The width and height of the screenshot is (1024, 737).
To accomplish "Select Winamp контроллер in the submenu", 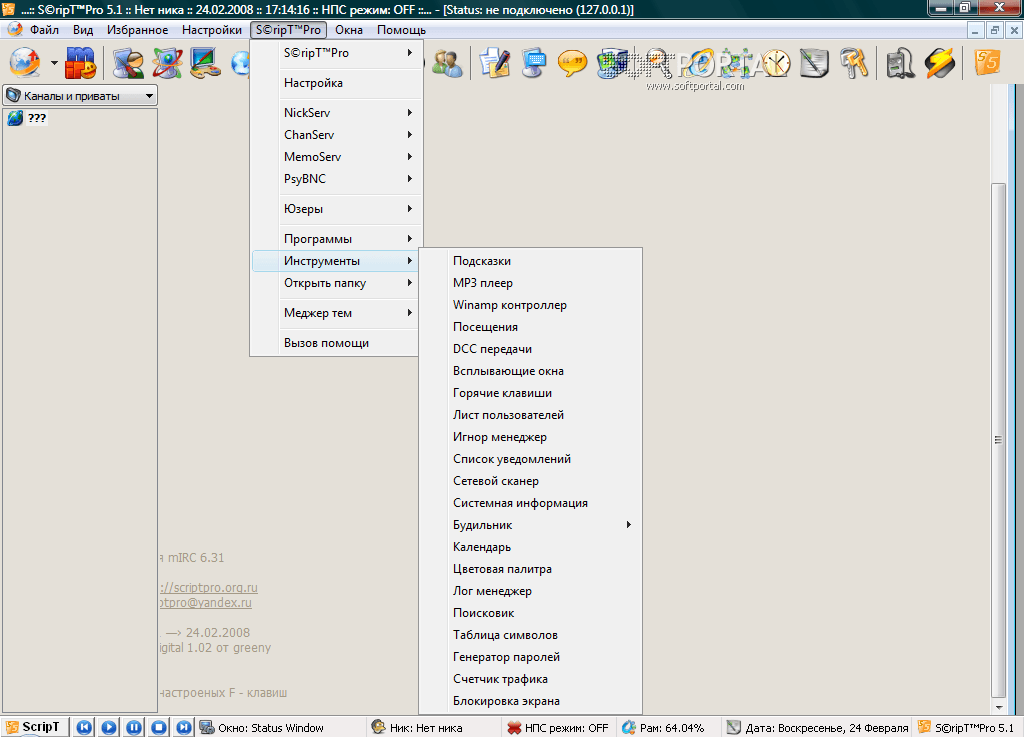I will (530, 305).
